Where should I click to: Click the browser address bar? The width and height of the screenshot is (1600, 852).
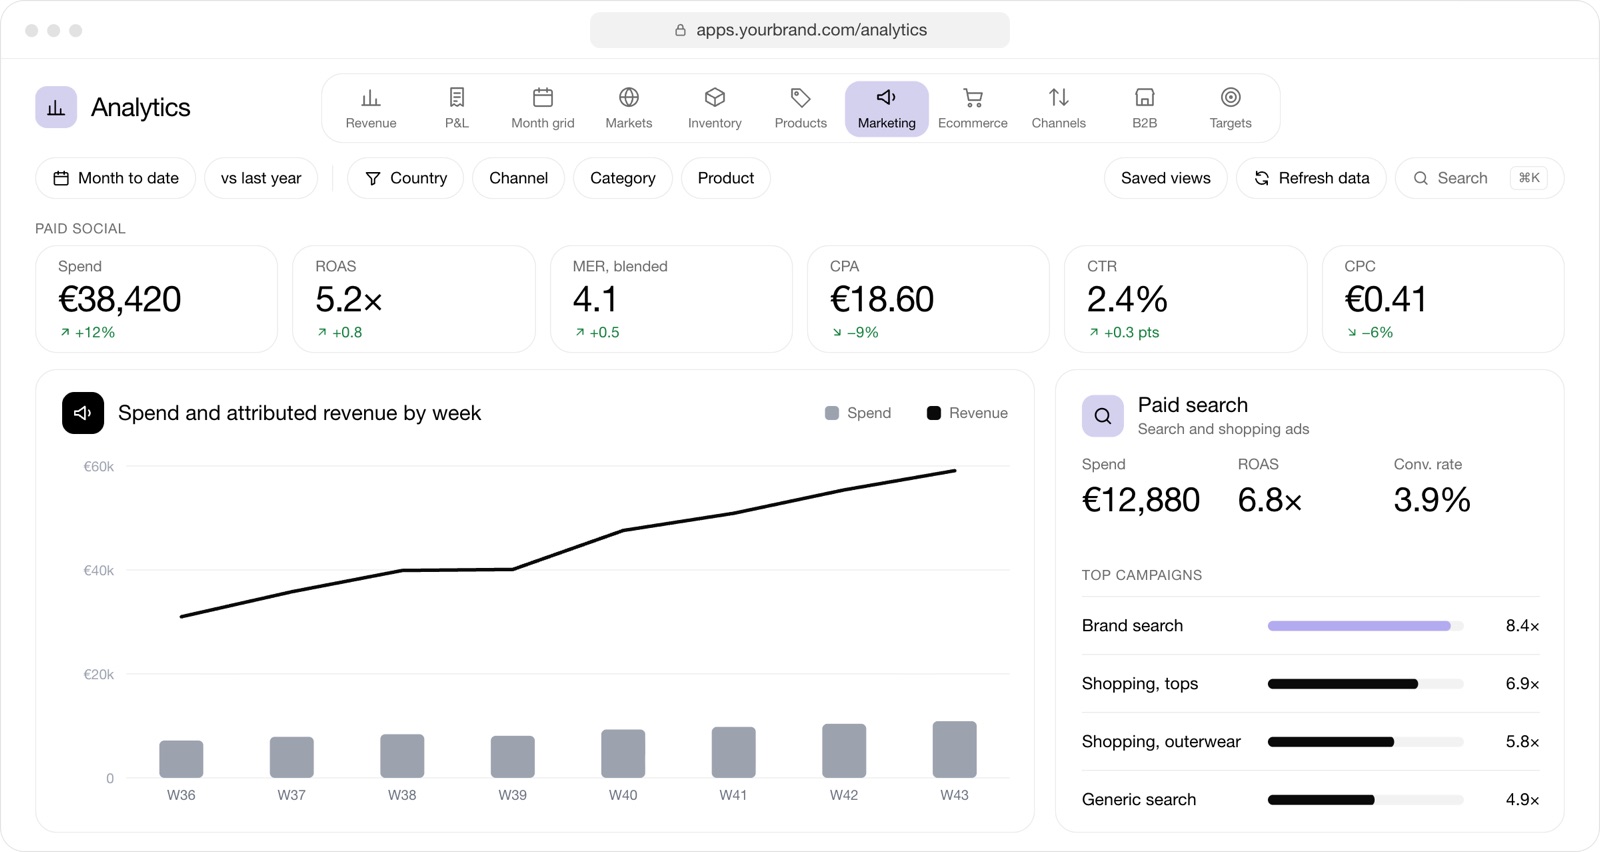click(x=800, y=30)
